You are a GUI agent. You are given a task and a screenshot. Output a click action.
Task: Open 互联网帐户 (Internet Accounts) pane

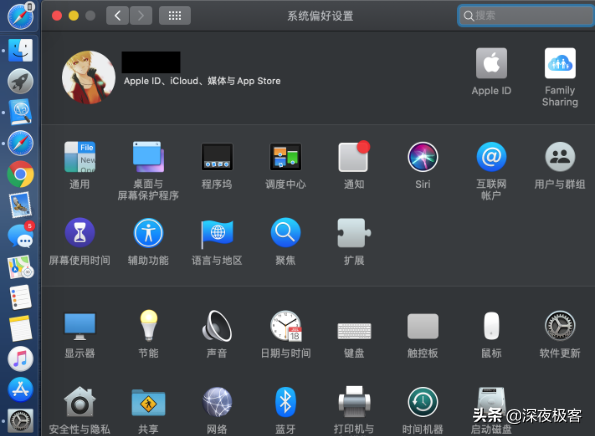491,157
